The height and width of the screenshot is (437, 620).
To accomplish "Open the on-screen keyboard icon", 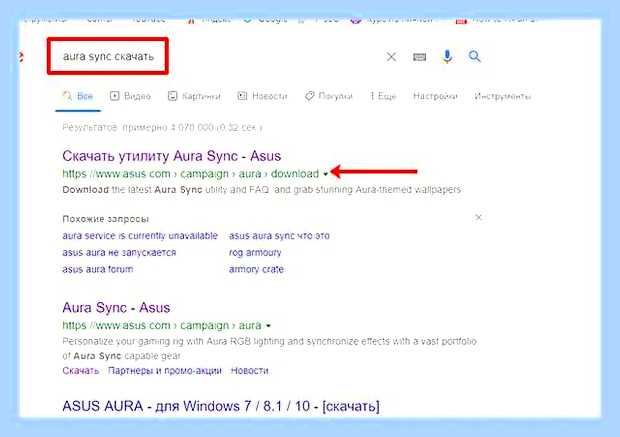I will [x=419, y=57].
